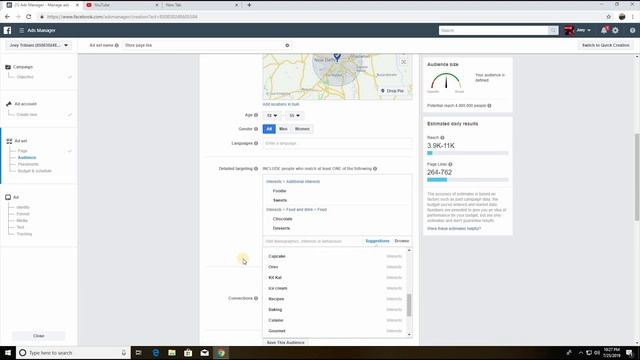Open the minimum age dropdown
The width and height of the screenshot is (640, 360).
point(271,116)
